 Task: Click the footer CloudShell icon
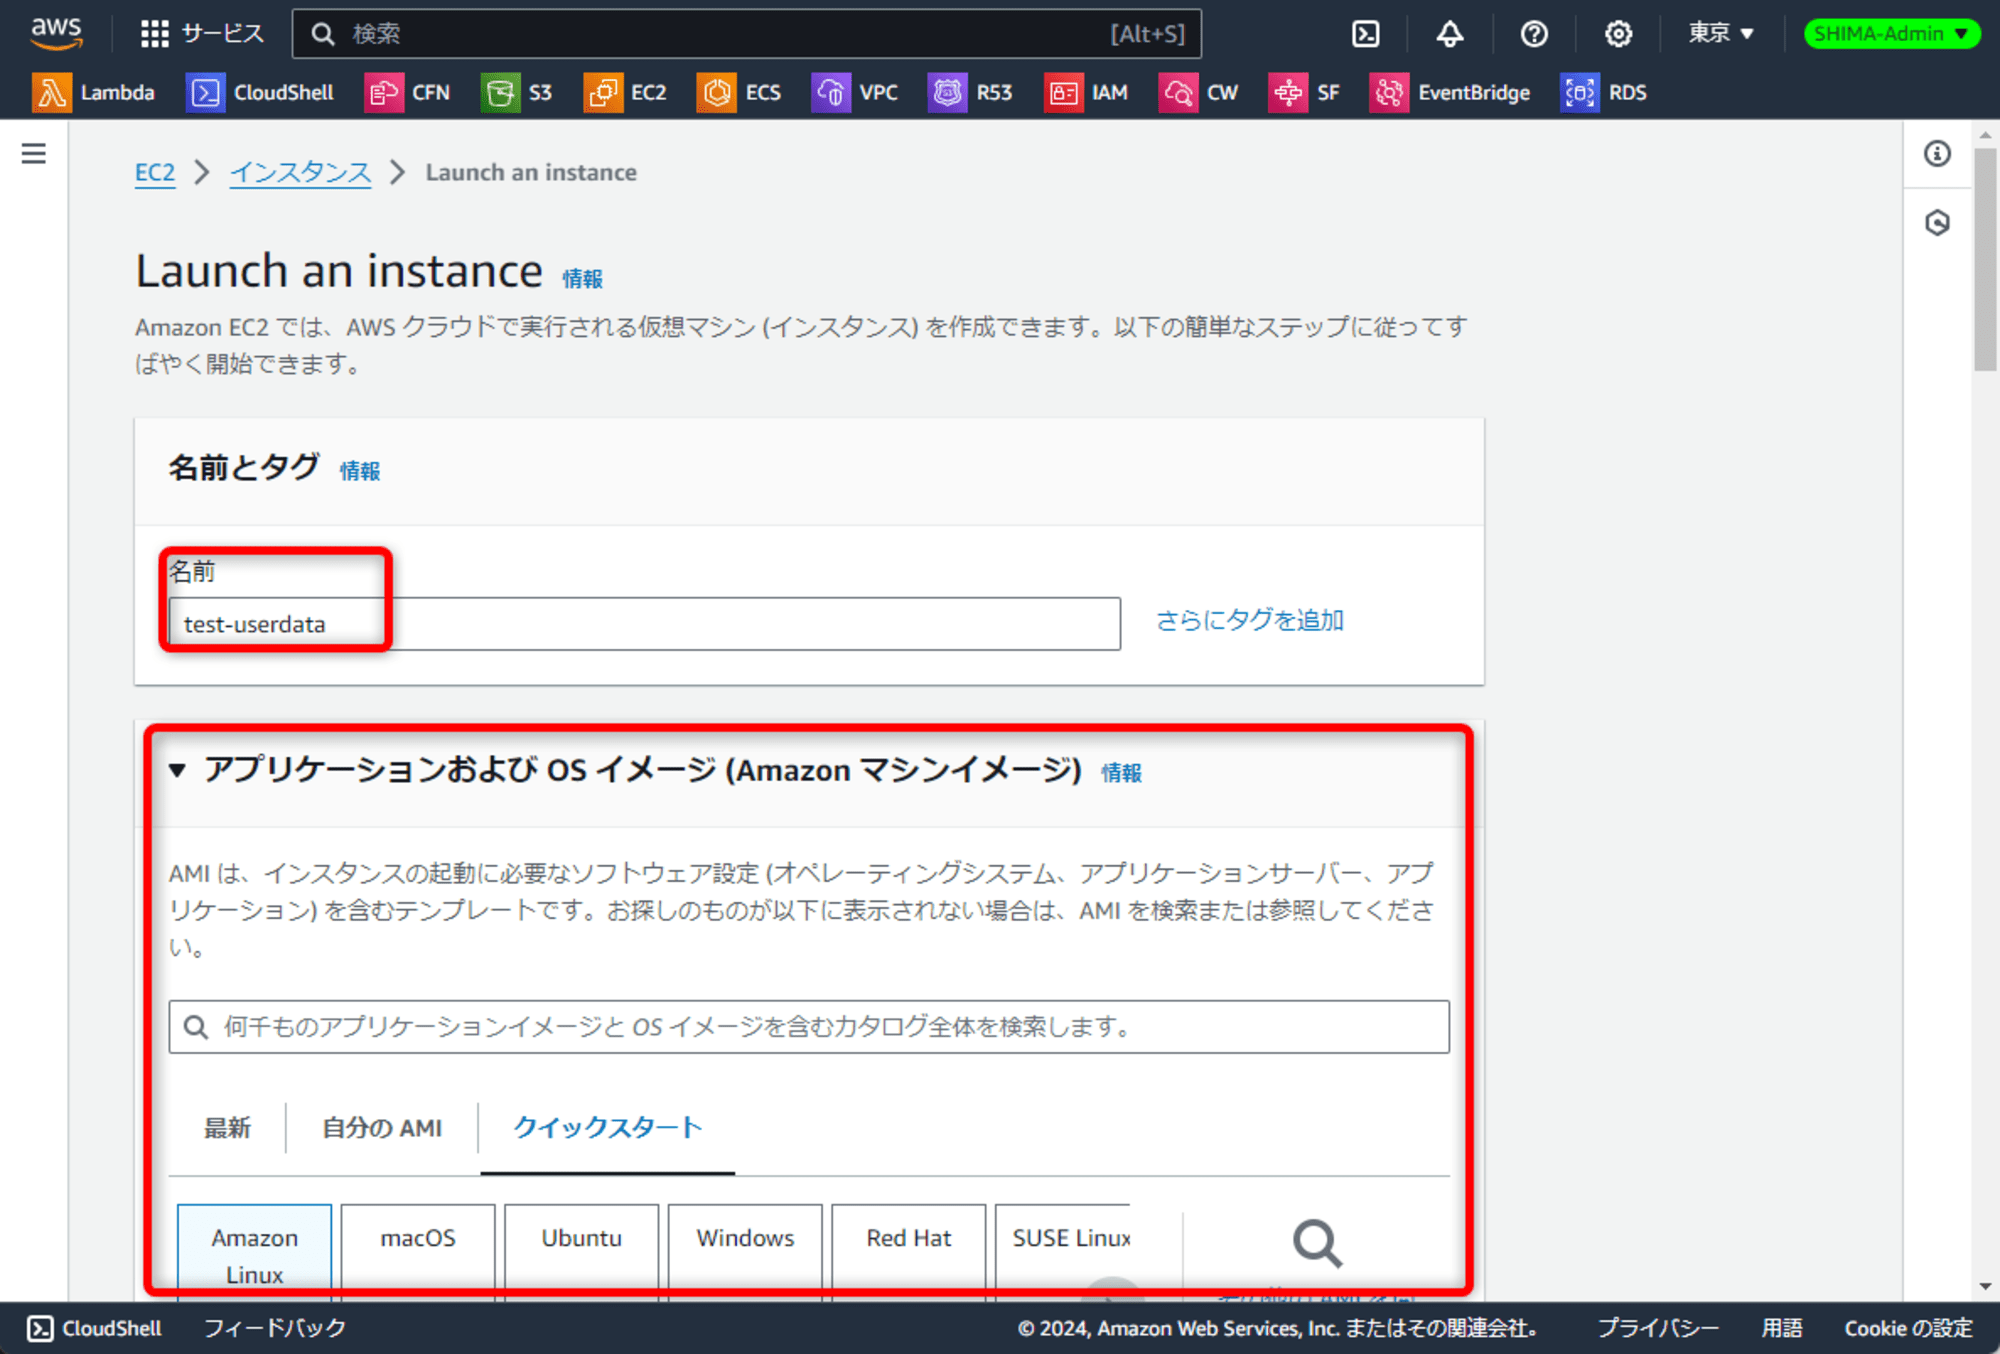[x=40, y=1328]
